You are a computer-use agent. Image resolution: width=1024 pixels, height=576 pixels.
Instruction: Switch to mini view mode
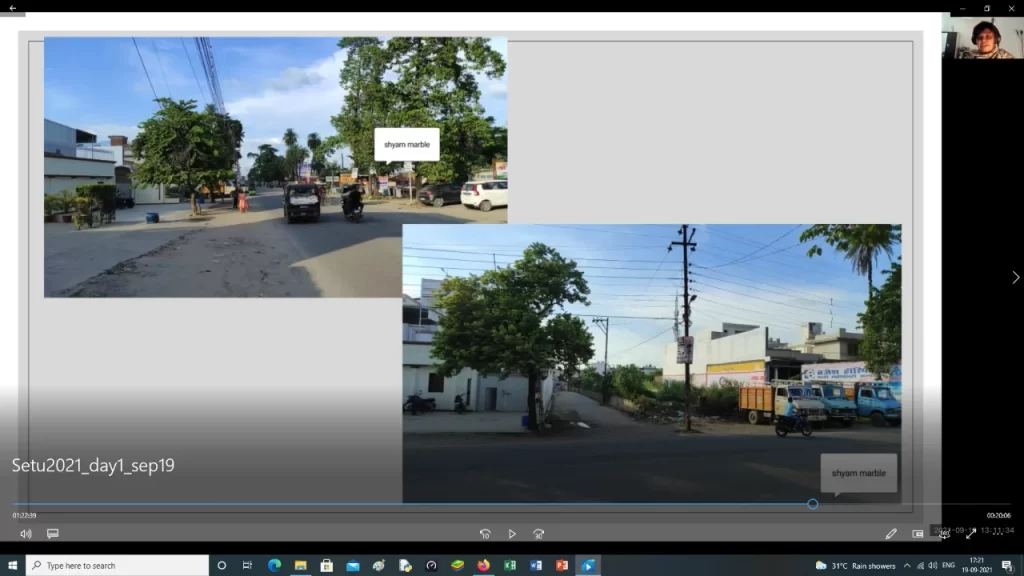pyautogui.click(x=918, y=534)
